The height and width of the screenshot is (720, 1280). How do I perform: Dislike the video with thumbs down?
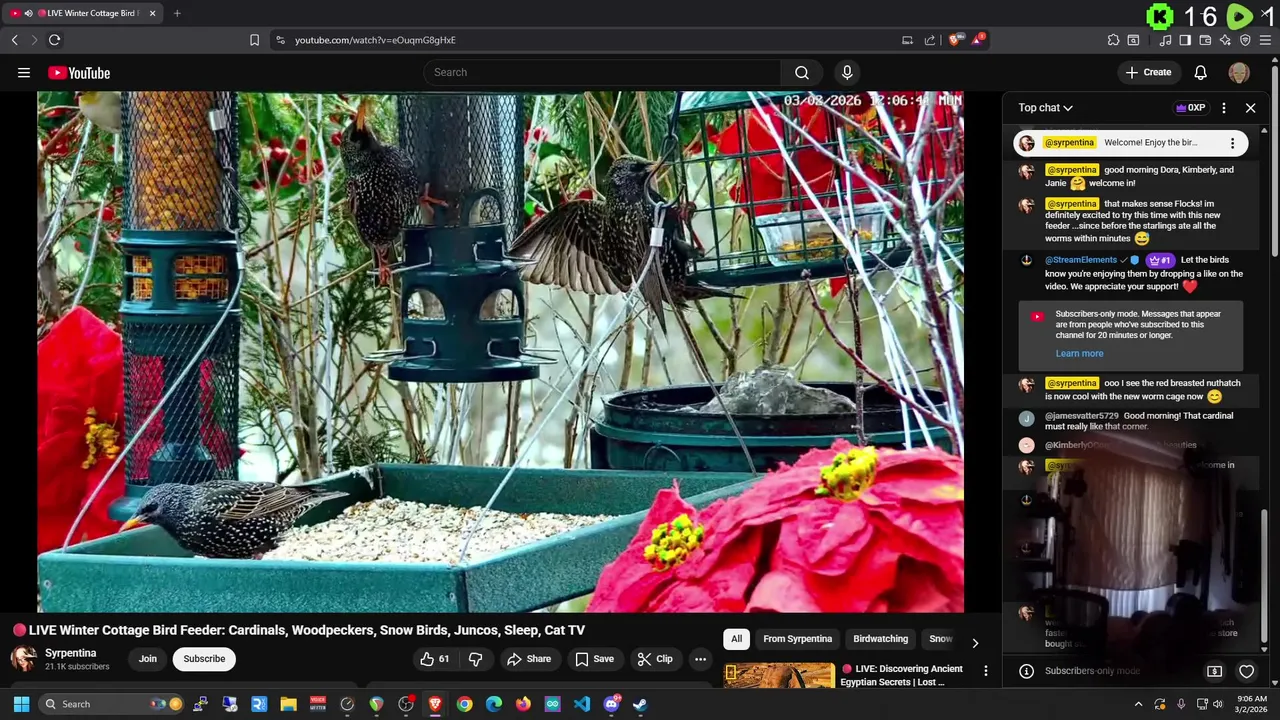pos(476,659)
